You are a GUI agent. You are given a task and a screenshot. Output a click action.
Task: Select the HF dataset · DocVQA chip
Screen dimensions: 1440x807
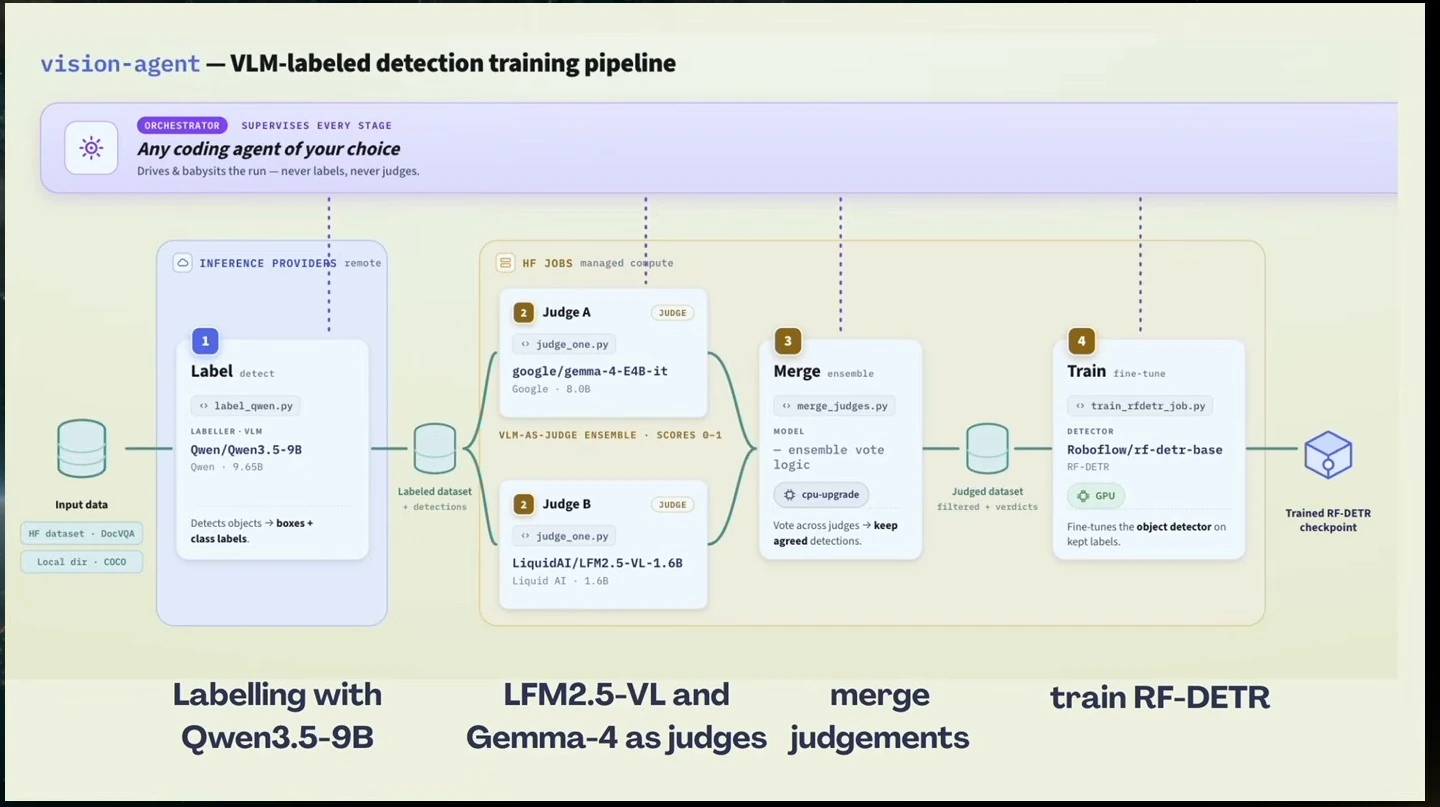(x=82, y=534)
